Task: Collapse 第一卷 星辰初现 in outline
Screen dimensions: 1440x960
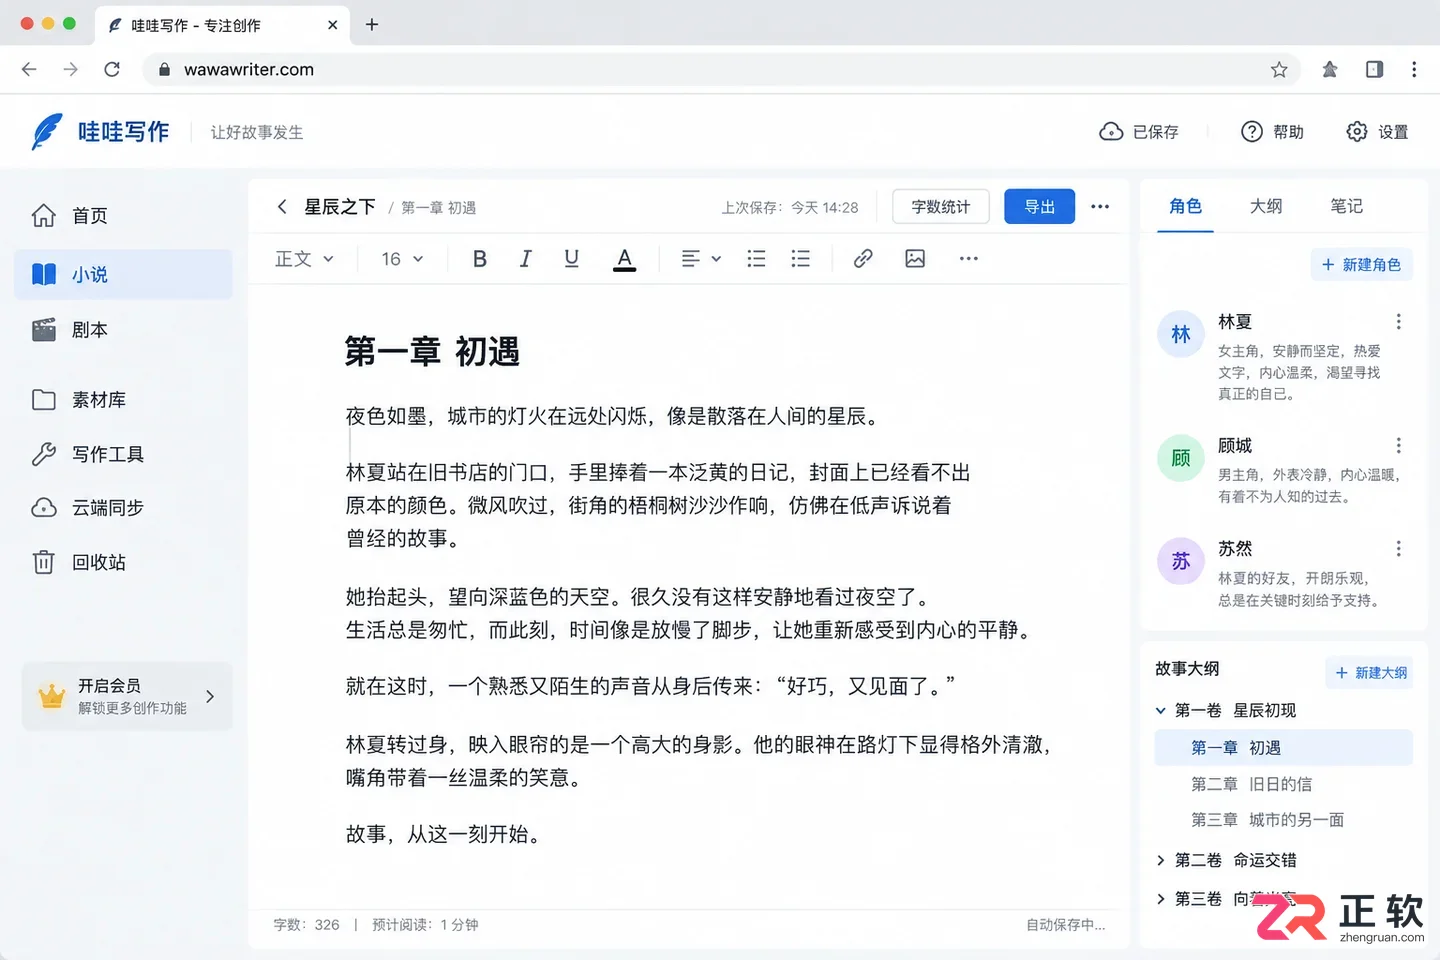Action: point(1160,711)
